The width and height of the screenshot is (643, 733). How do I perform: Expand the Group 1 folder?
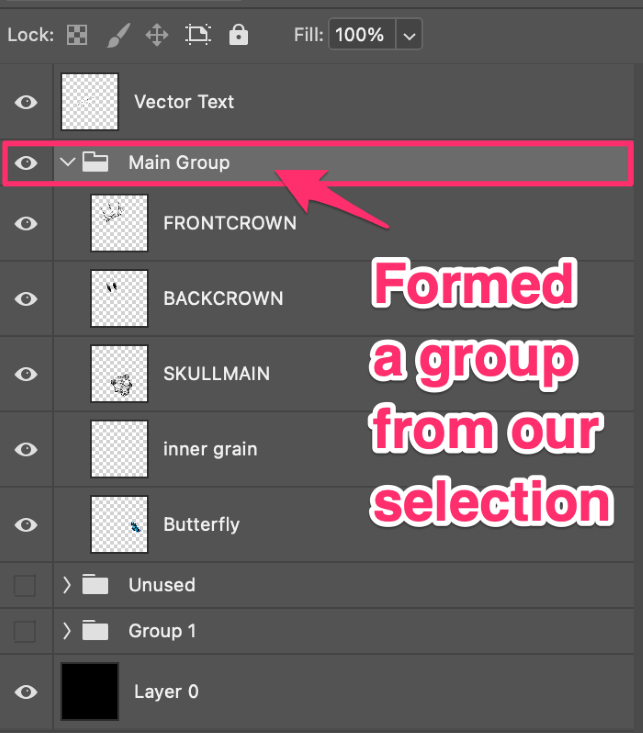67,631
